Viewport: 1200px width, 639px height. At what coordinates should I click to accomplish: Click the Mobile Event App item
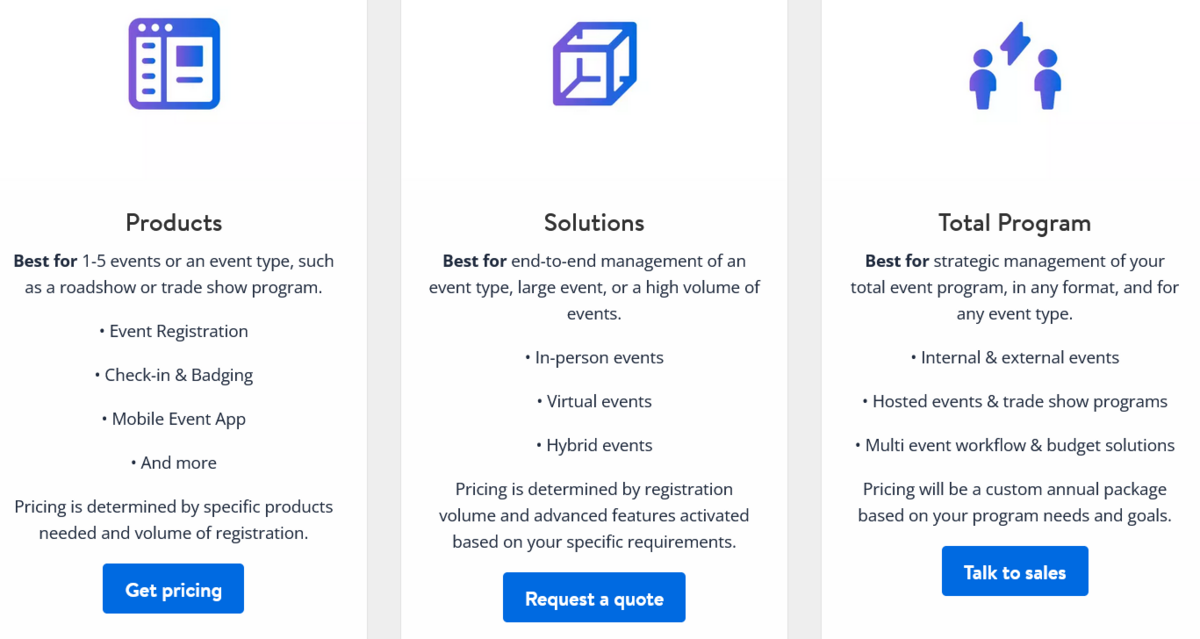[x=174, y=419]
